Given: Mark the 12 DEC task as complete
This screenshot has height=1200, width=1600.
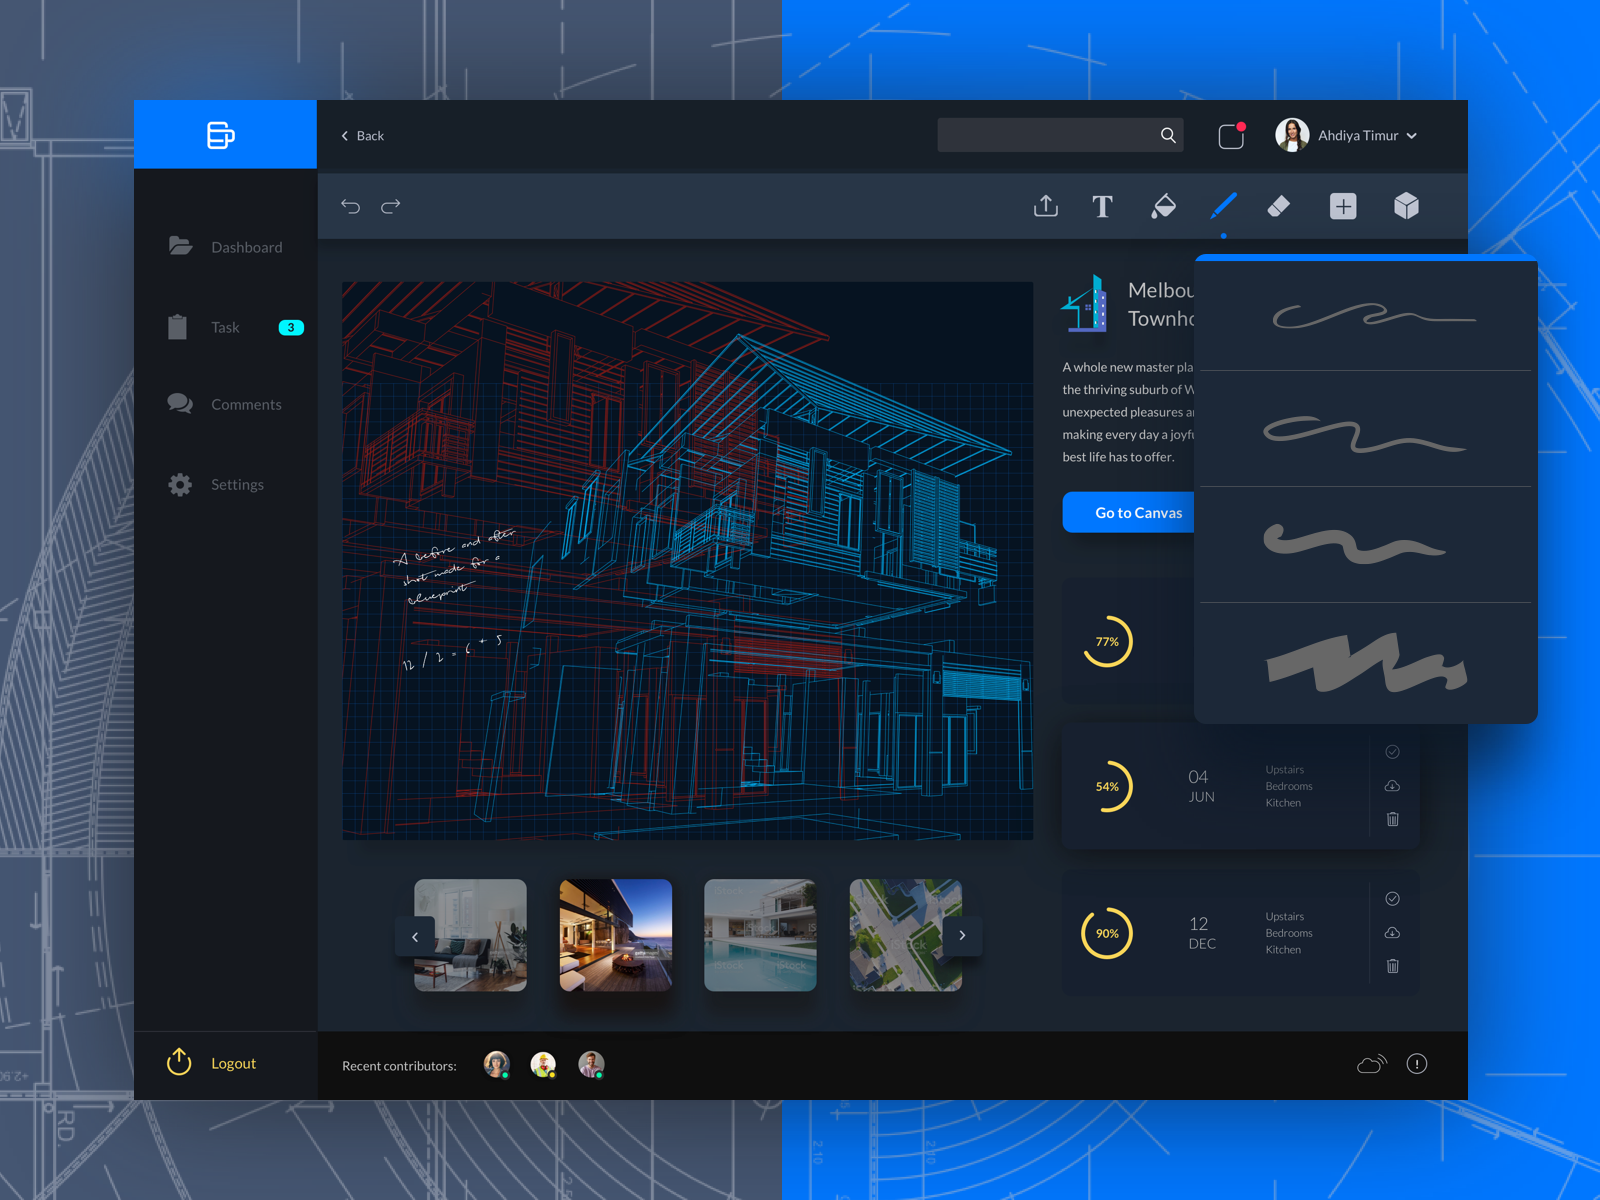Looking at the screenshot, I should coord(1392,899).
